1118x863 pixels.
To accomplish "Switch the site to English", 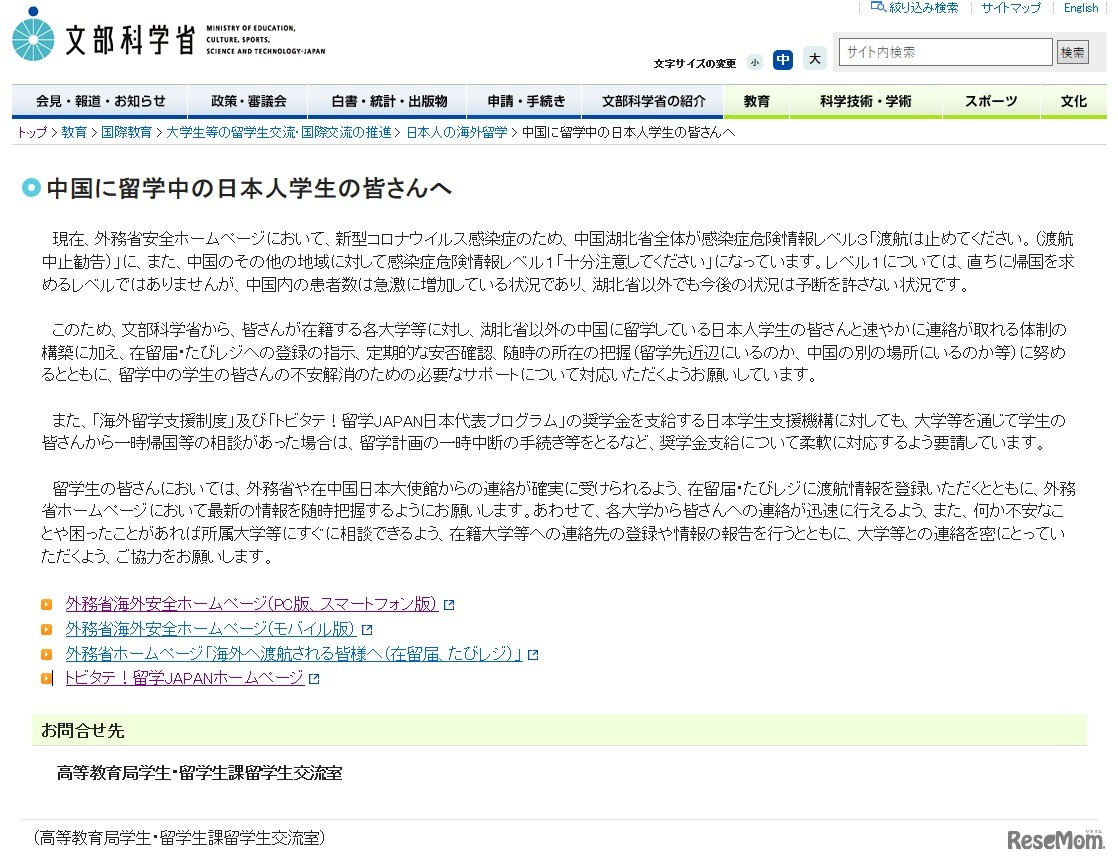I will (1080, 7).
